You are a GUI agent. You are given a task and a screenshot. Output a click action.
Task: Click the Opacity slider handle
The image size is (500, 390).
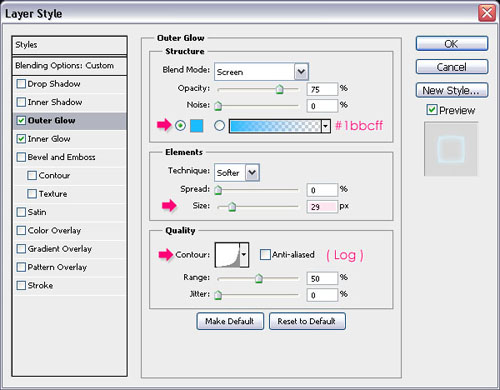pyautogui.click(x=280, y=90)
